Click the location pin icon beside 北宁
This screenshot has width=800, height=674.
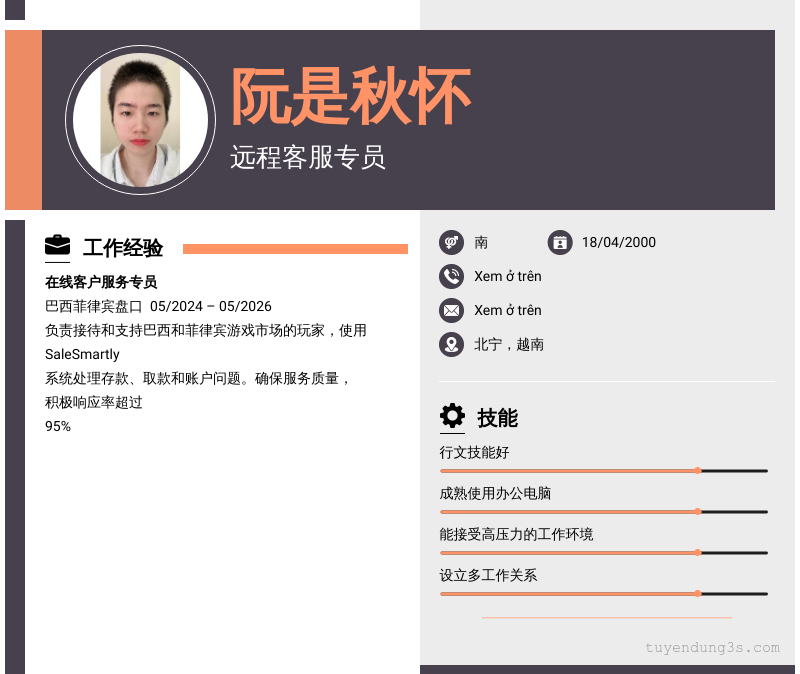click(452, 345)
